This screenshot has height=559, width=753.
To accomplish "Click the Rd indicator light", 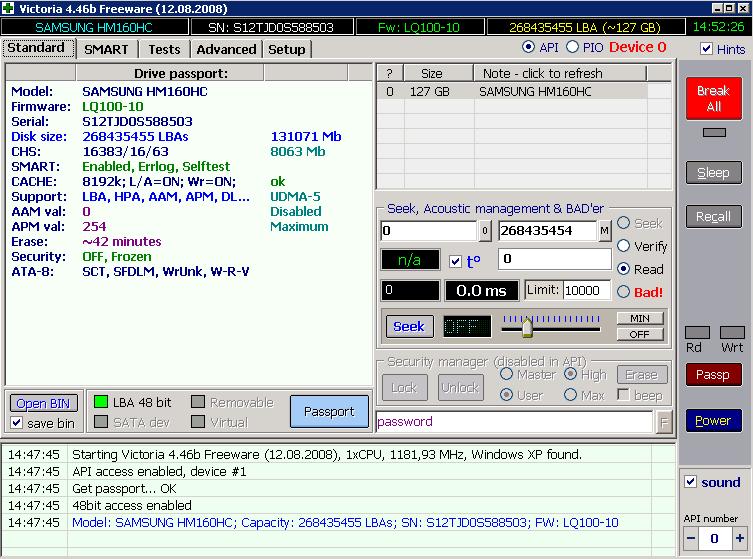I will 697,332.
